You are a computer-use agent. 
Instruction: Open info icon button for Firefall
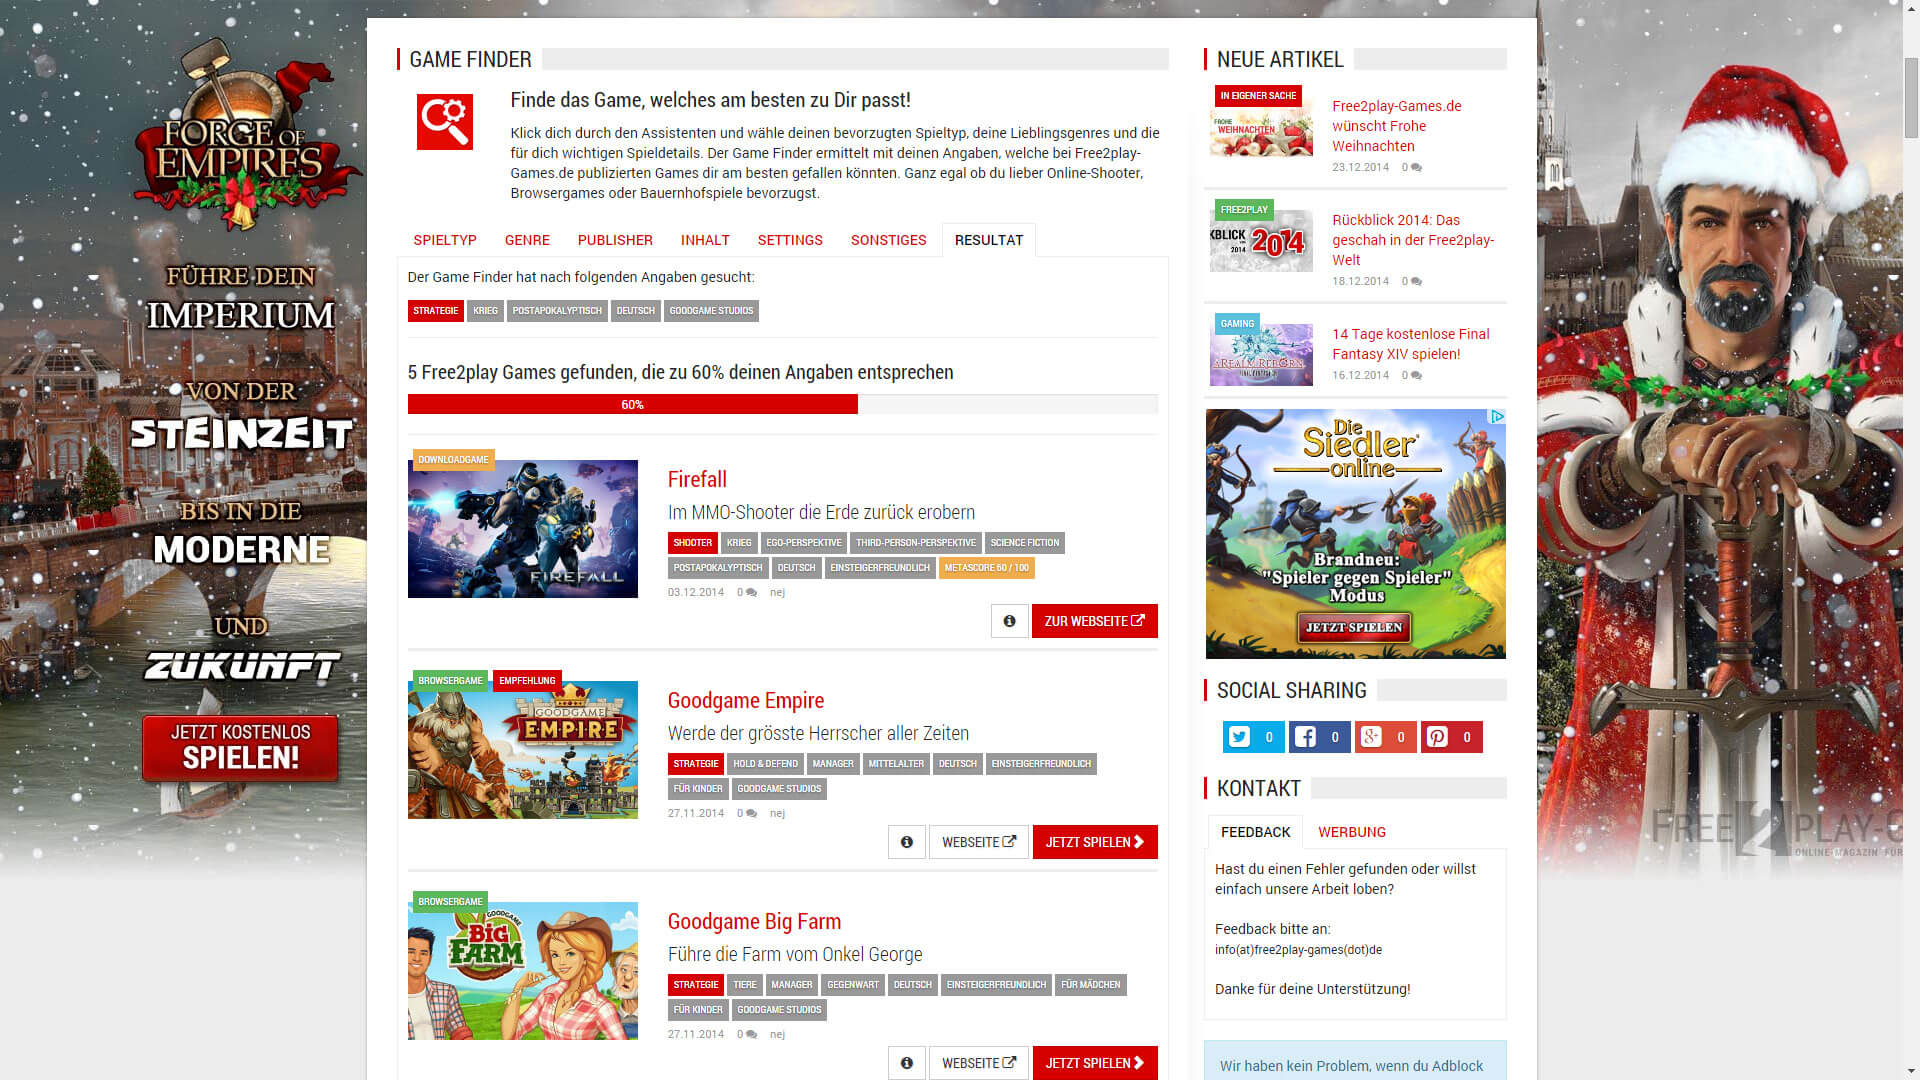pos(1009,621)
